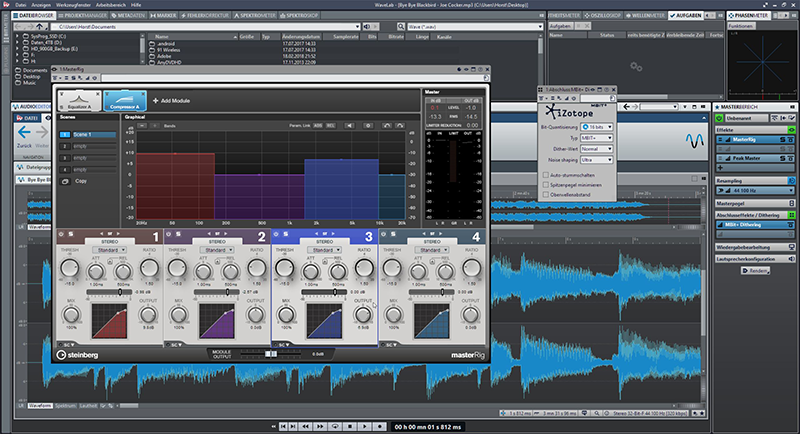Click the stop transport button

[350, 426]
